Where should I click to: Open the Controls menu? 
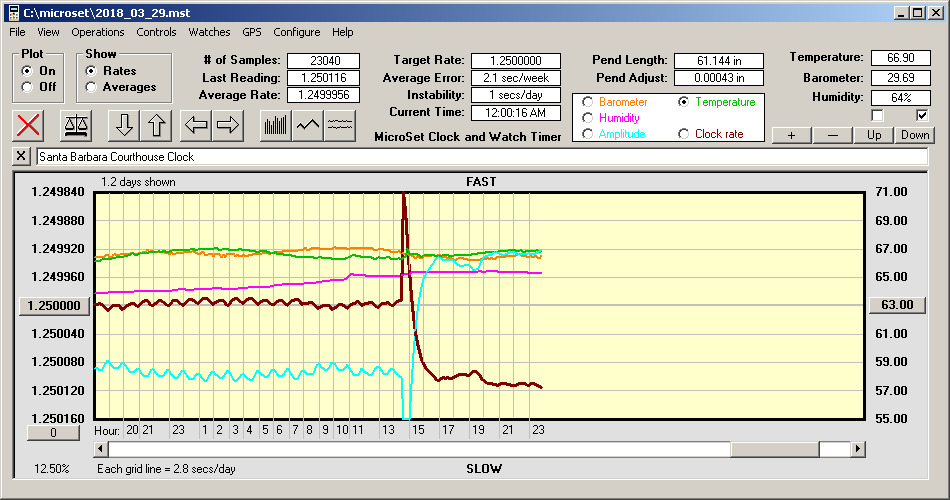[x=156, y=32]
